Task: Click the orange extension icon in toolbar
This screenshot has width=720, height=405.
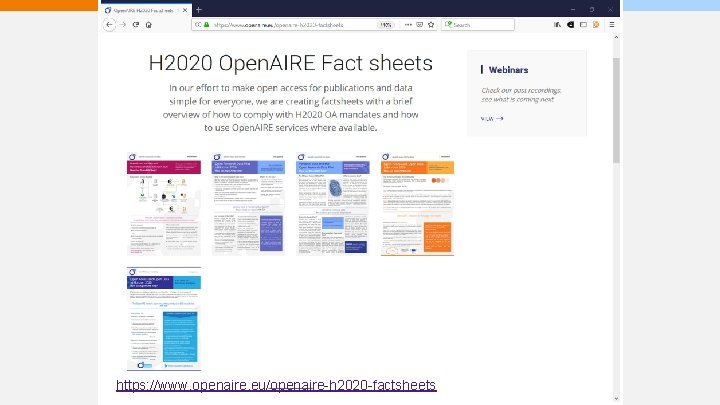Action: click(596, 25)
